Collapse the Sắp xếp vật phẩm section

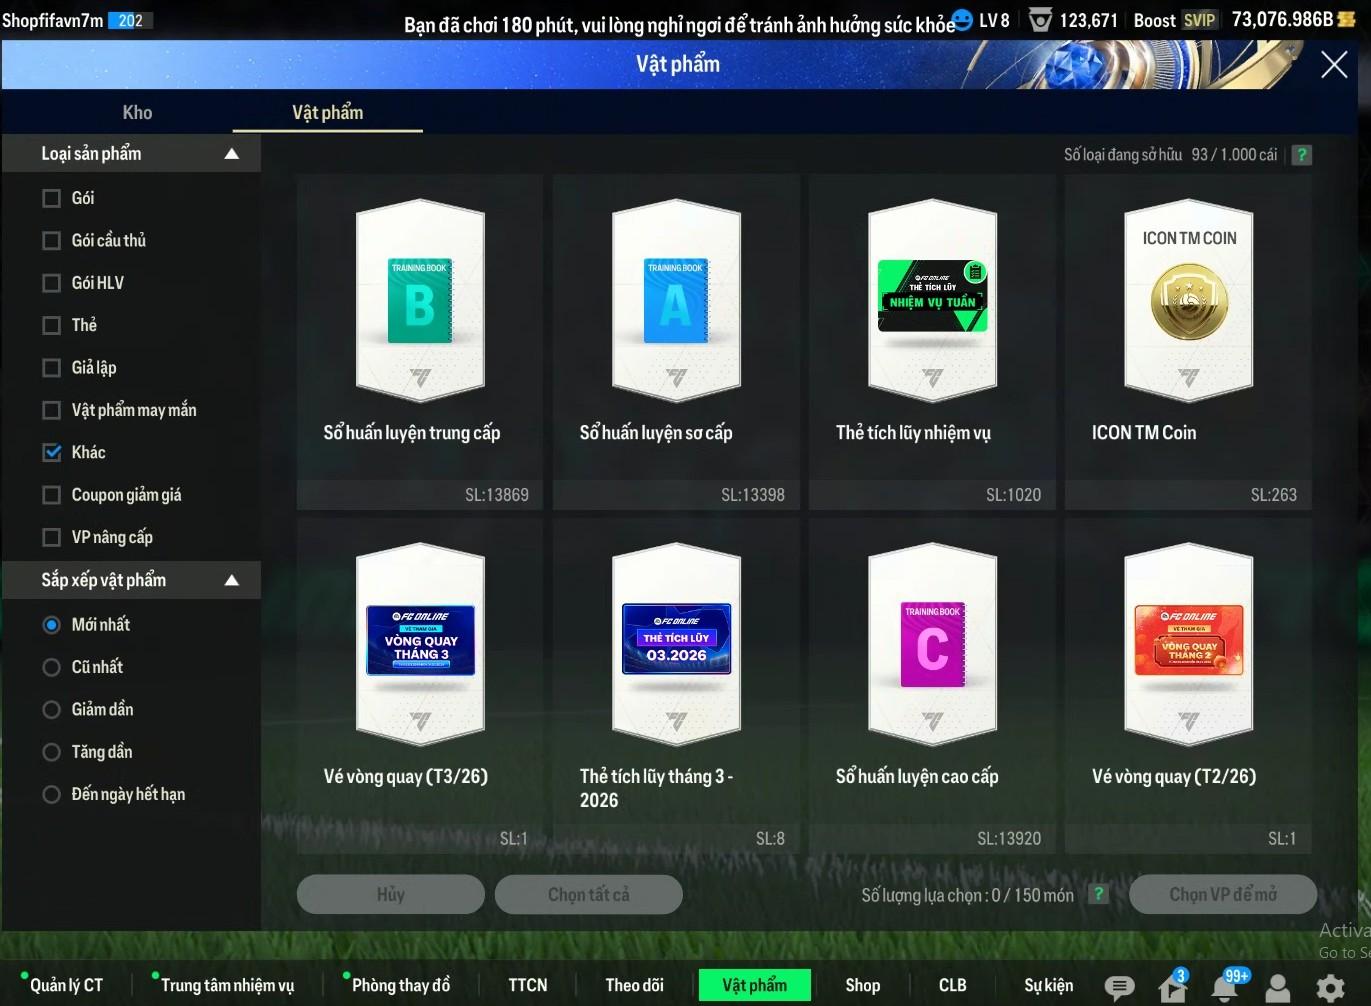pyautogui.click(x=231, y=580)
